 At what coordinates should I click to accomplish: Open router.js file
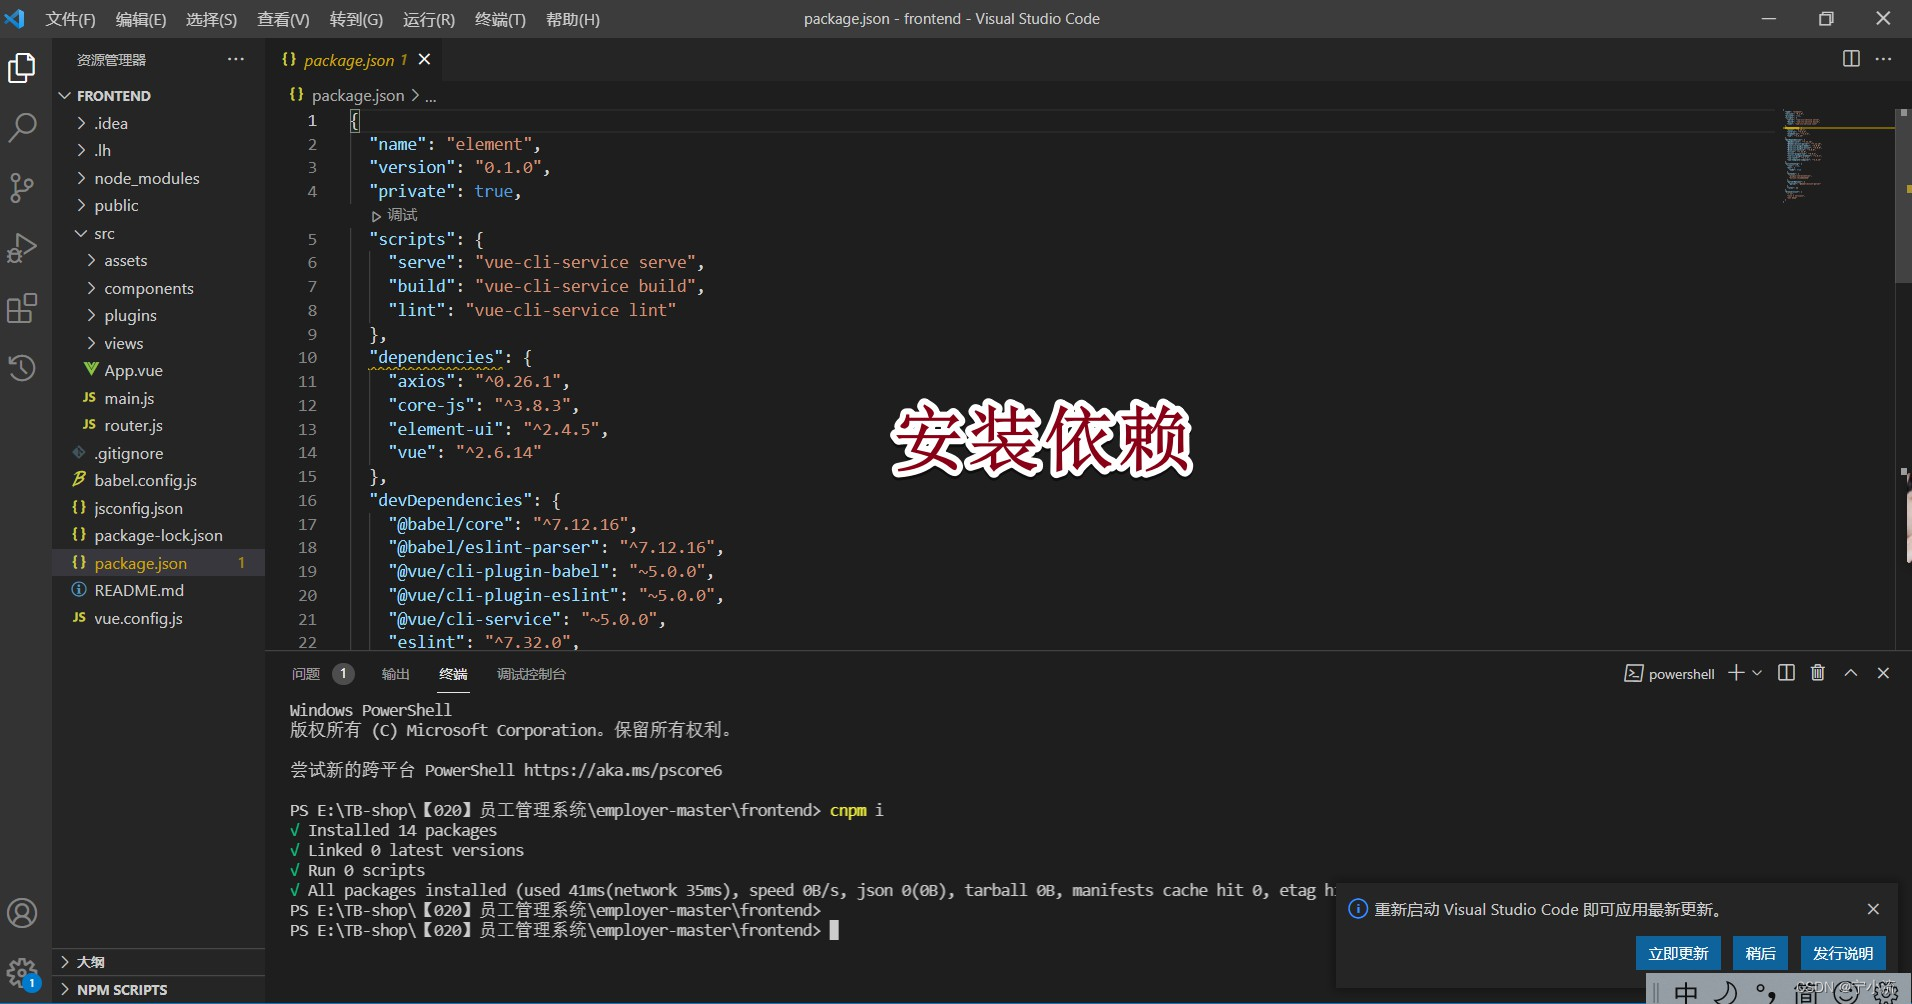tap(158, 425)
